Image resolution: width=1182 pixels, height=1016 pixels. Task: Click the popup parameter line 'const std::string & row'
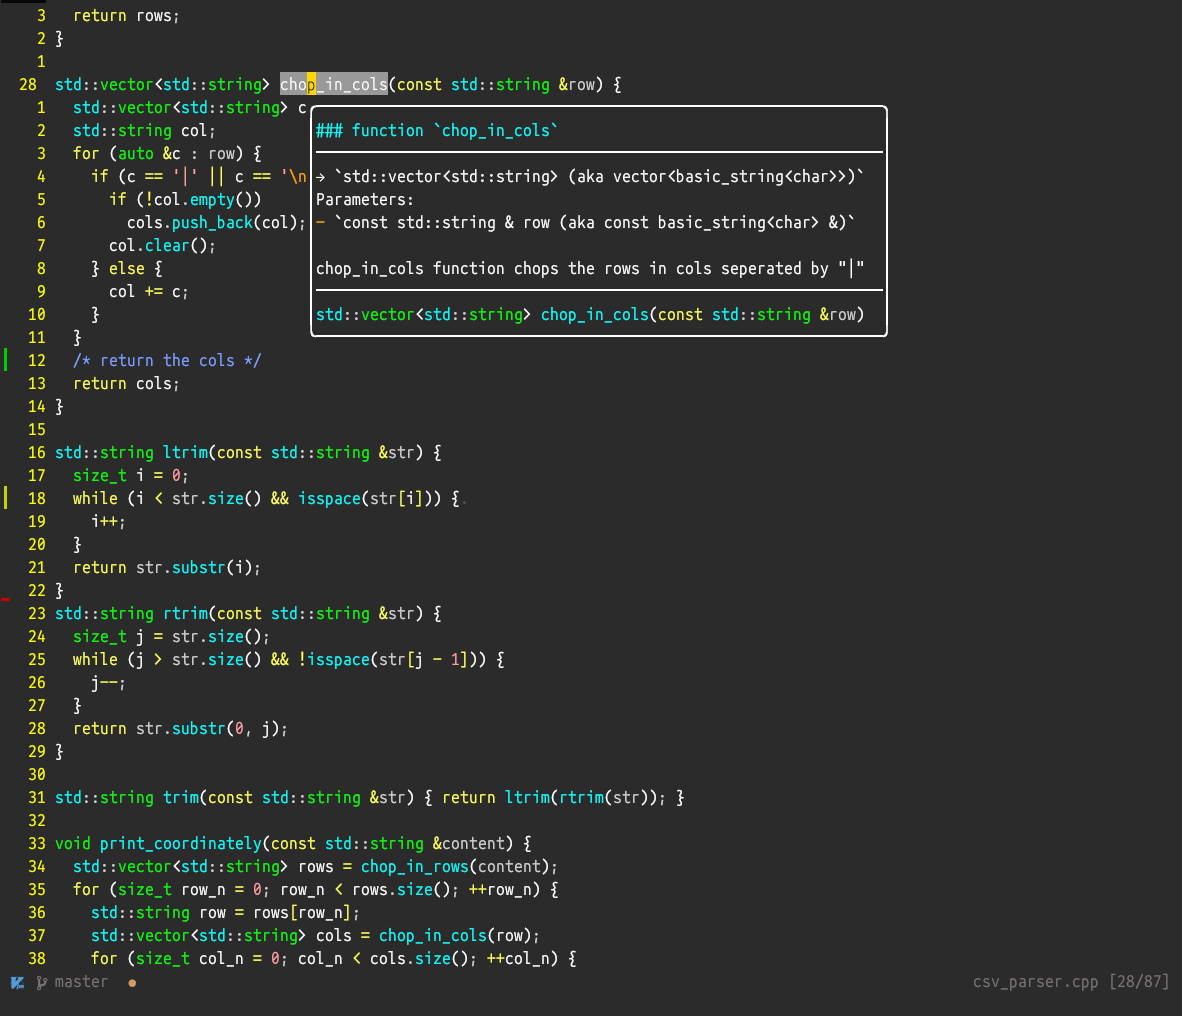pyautogui.click(x=586, y=222)
